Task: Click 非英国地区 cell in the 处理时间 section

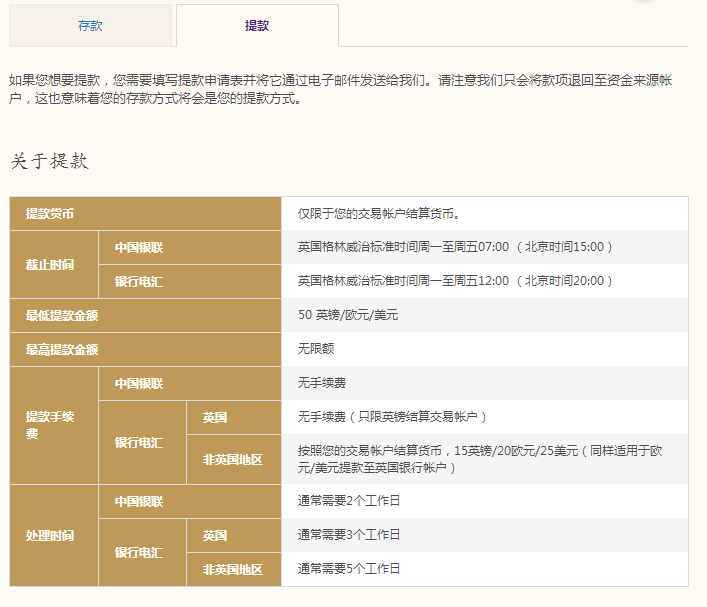Action: pyautogui.click(x=233, y=569)
